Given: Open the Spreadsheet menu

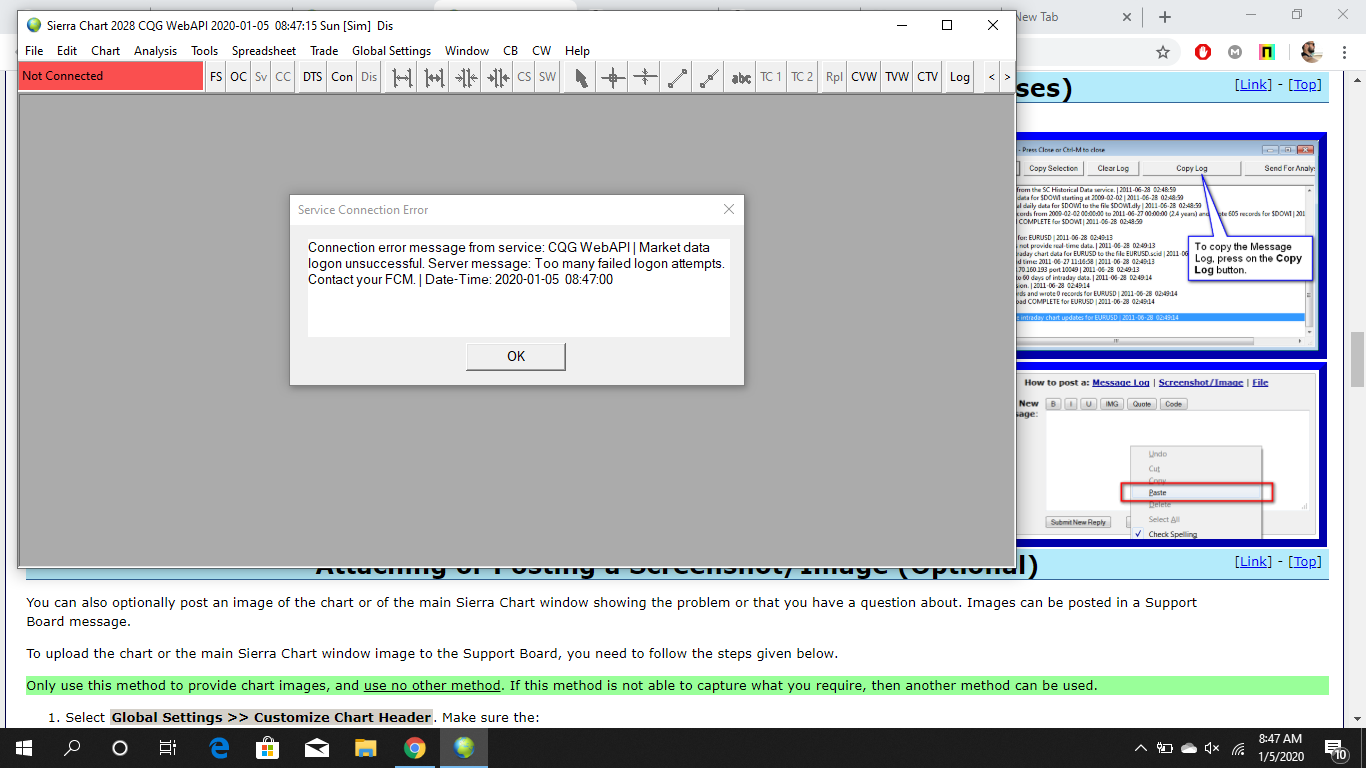Looking at the screenshot, I should tap(264, 51).
